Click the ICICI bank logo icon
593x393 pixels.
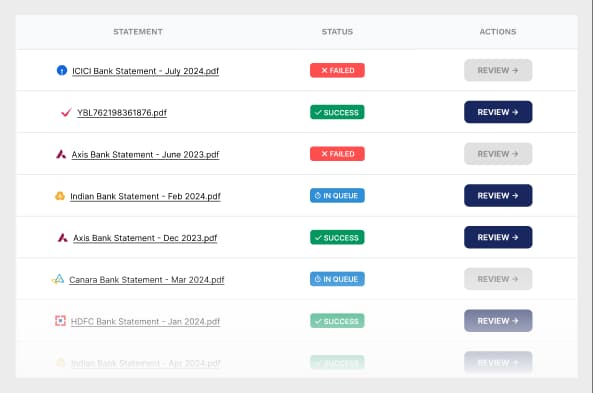[62, 70]
